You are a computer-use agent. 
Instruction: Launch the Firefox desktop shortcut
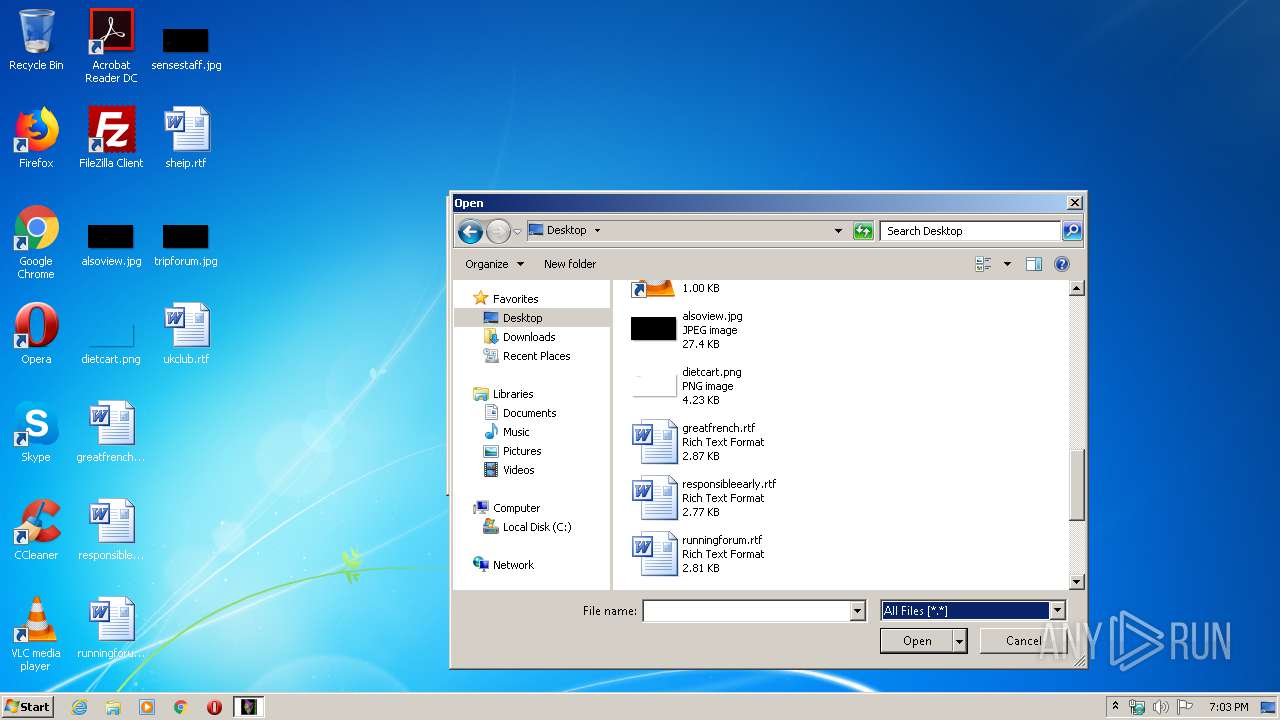click(36, 138)
